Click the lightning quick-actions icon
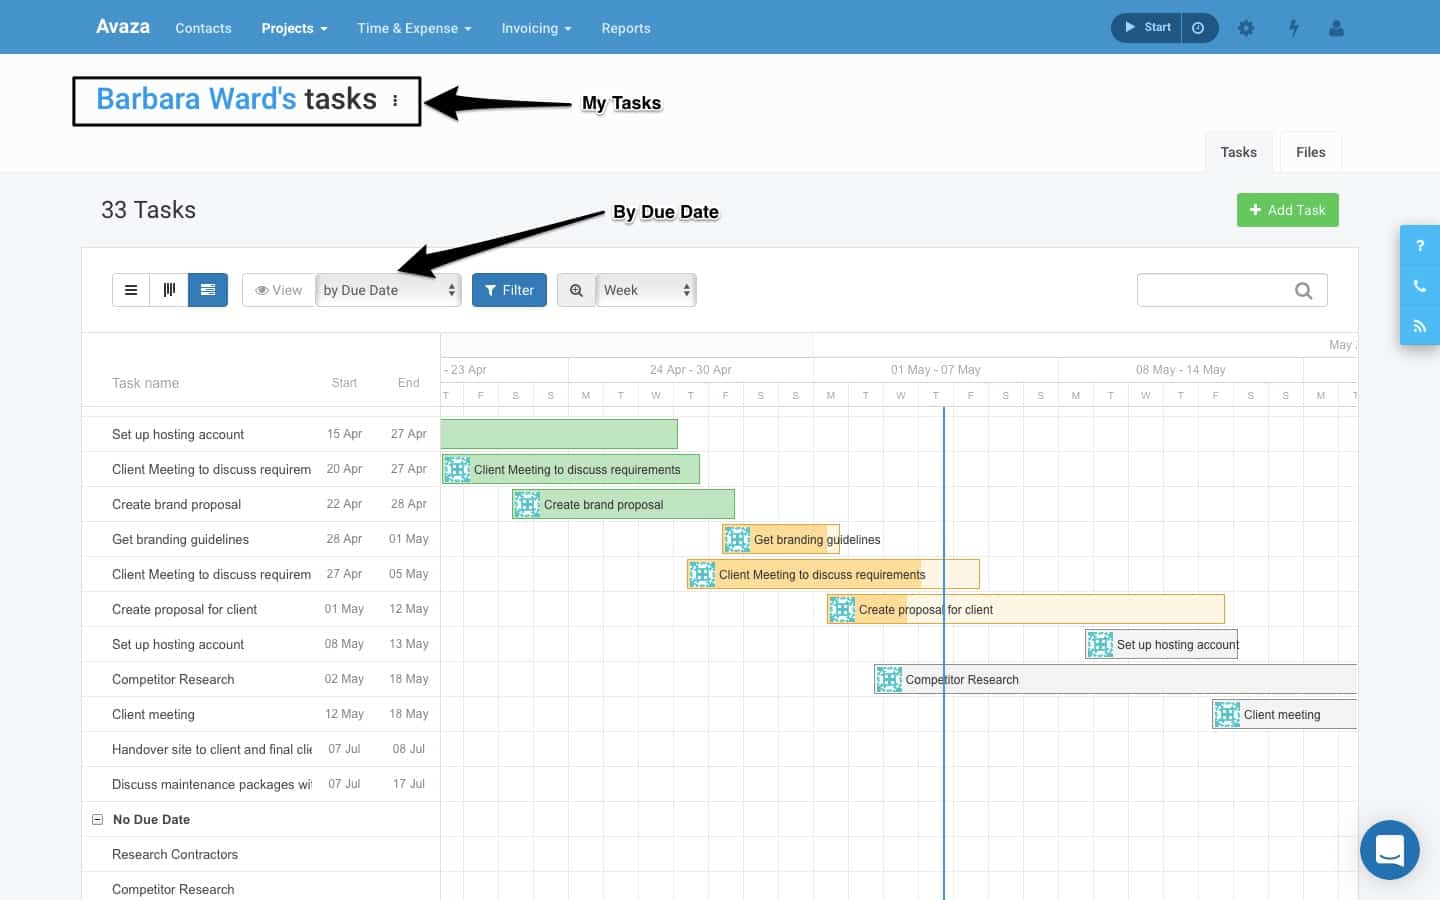Viewport: 1440px width, 900px height. 1293,28
